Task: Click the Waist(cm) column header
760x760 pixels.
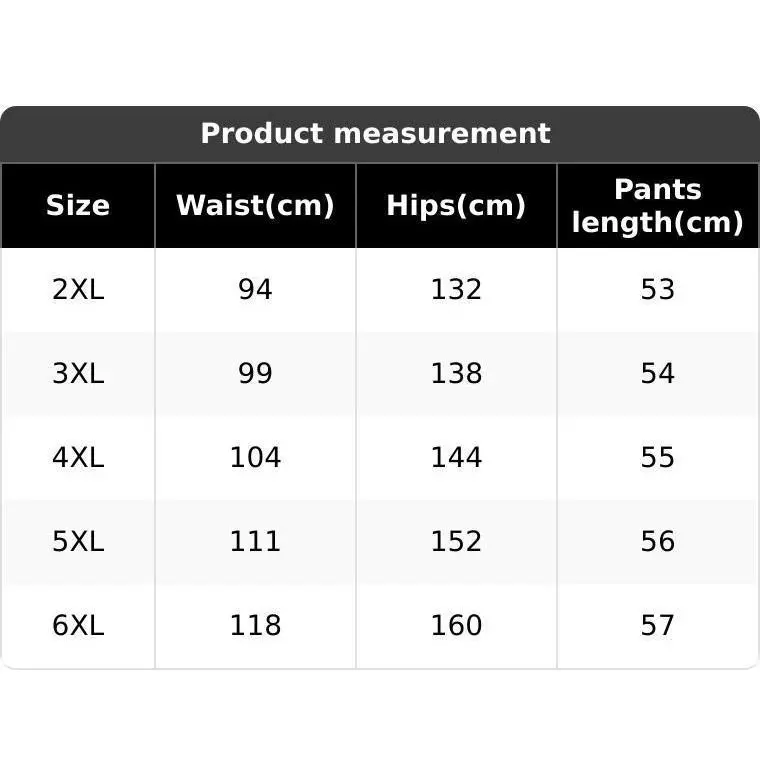Action: pos(255,206)
